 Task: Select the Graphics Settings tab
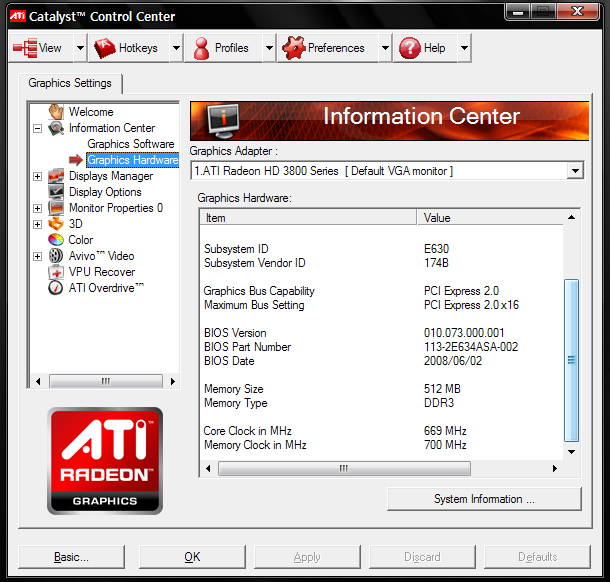[70, 83]
